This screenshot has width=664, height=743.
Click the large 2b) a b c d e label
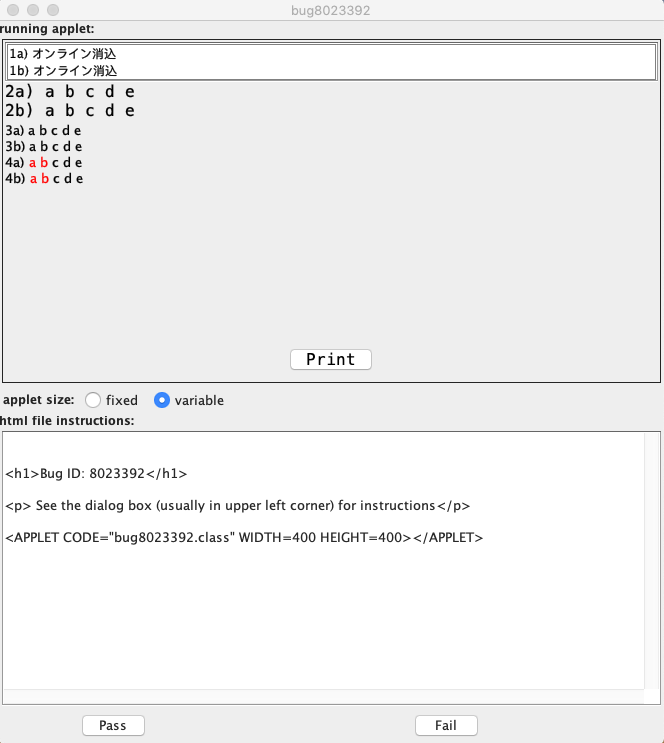click(x=70, y=111)
